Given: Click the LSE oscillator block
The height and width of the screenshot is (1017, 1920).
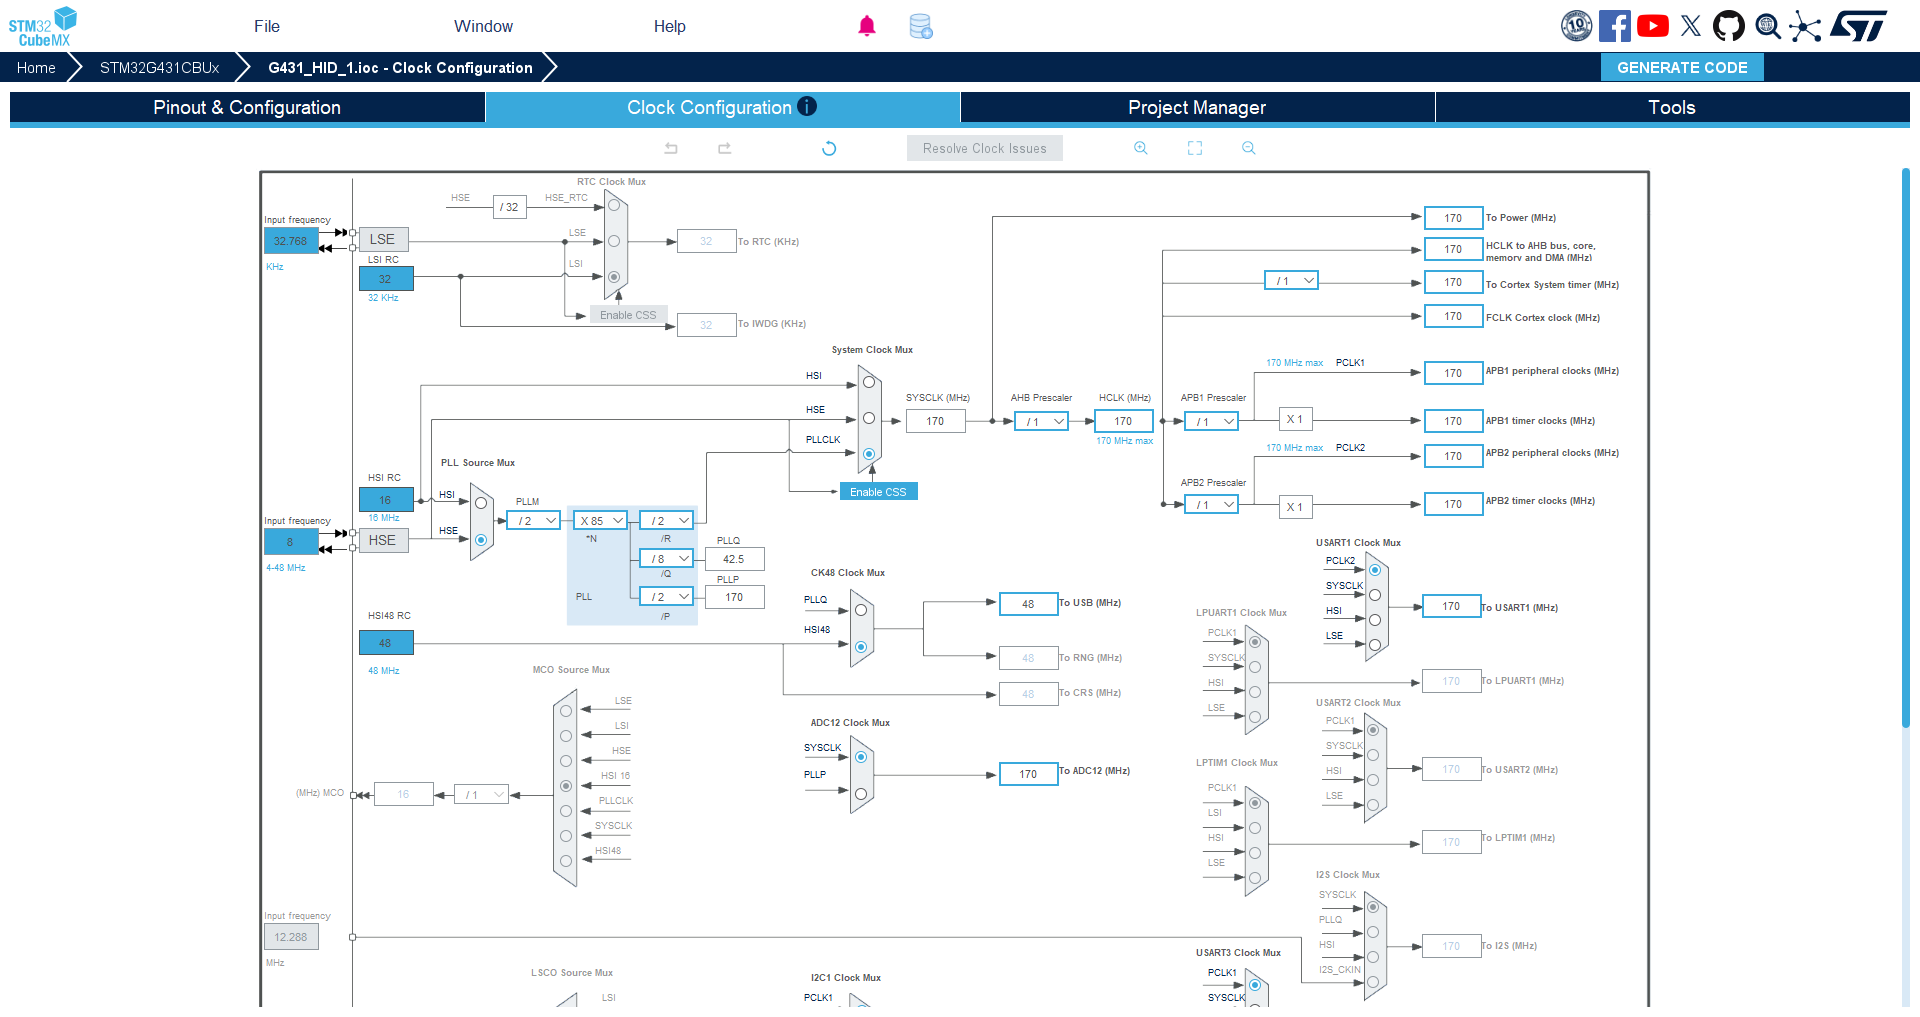Looking at the screenshot, I should click(383, 239).
